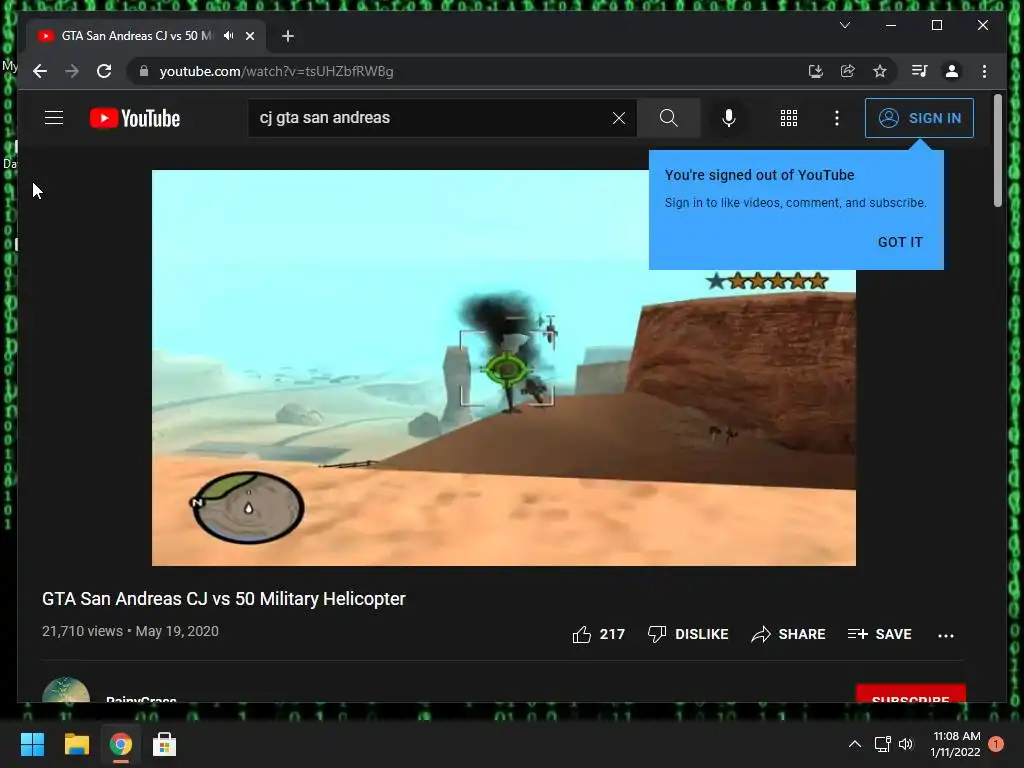Clear the search box with X
1024x768 pixels.
pyautogui.click(x=618, y=118)
